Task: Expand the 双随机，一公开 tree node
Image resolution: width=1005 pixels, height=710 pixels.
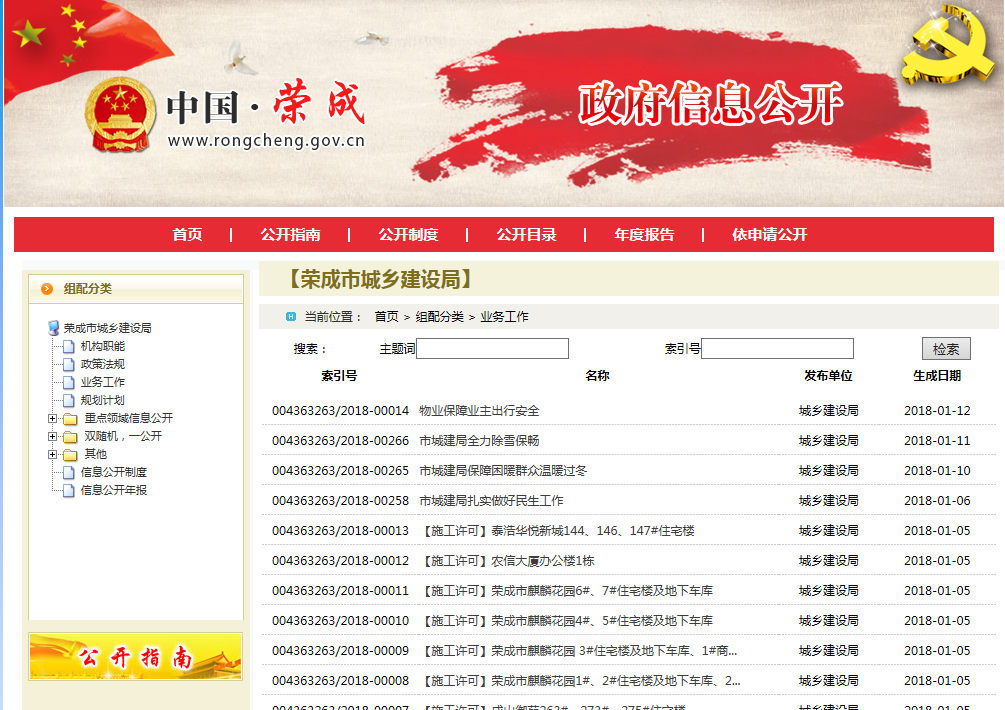Action: pyautogui.click(x=52, y=437)
